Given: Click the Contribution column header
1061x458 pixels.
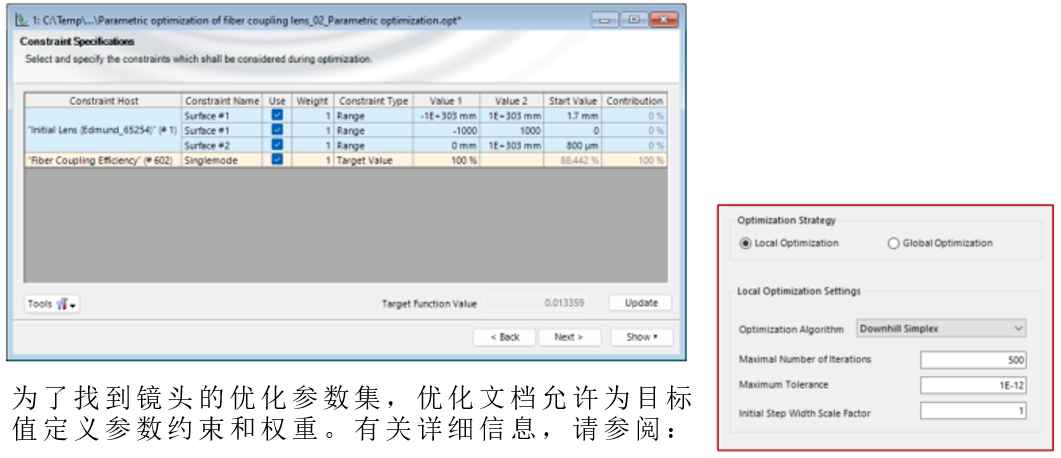Looking at the screenshot, I should [x=634, y=101].
